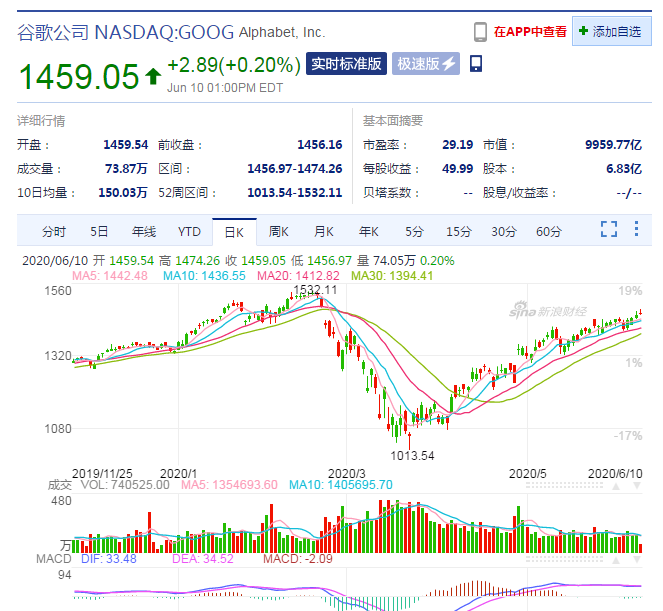This screenshot has width=663, height=611.
Task: Click the 前收盘 value 1456.16
Action: point(320,145)
